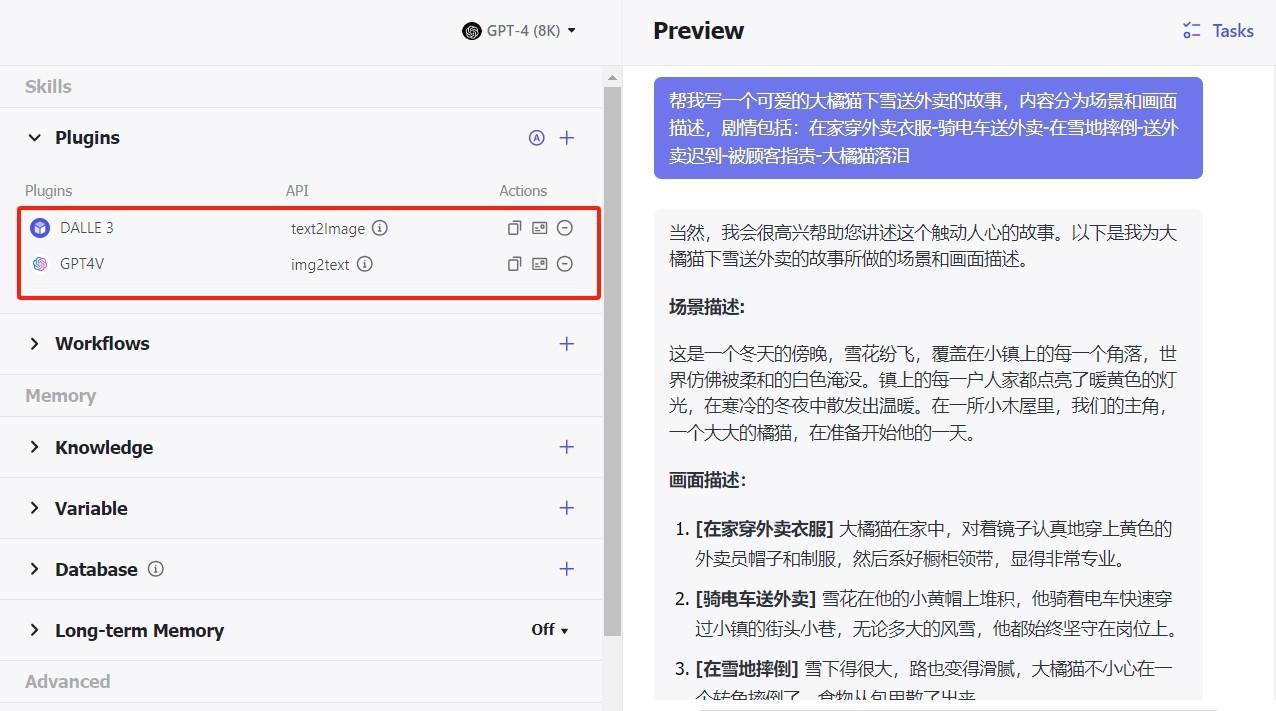Viewport: 1276px width, 711px height.
Task: Click the Long-term Memory title
Action: pyautogui.click(x=139, y=630)
